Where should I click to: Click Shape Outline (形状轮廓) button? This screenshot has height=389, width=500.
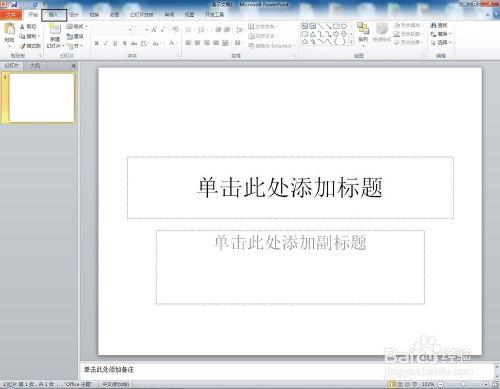click(408, 34)
